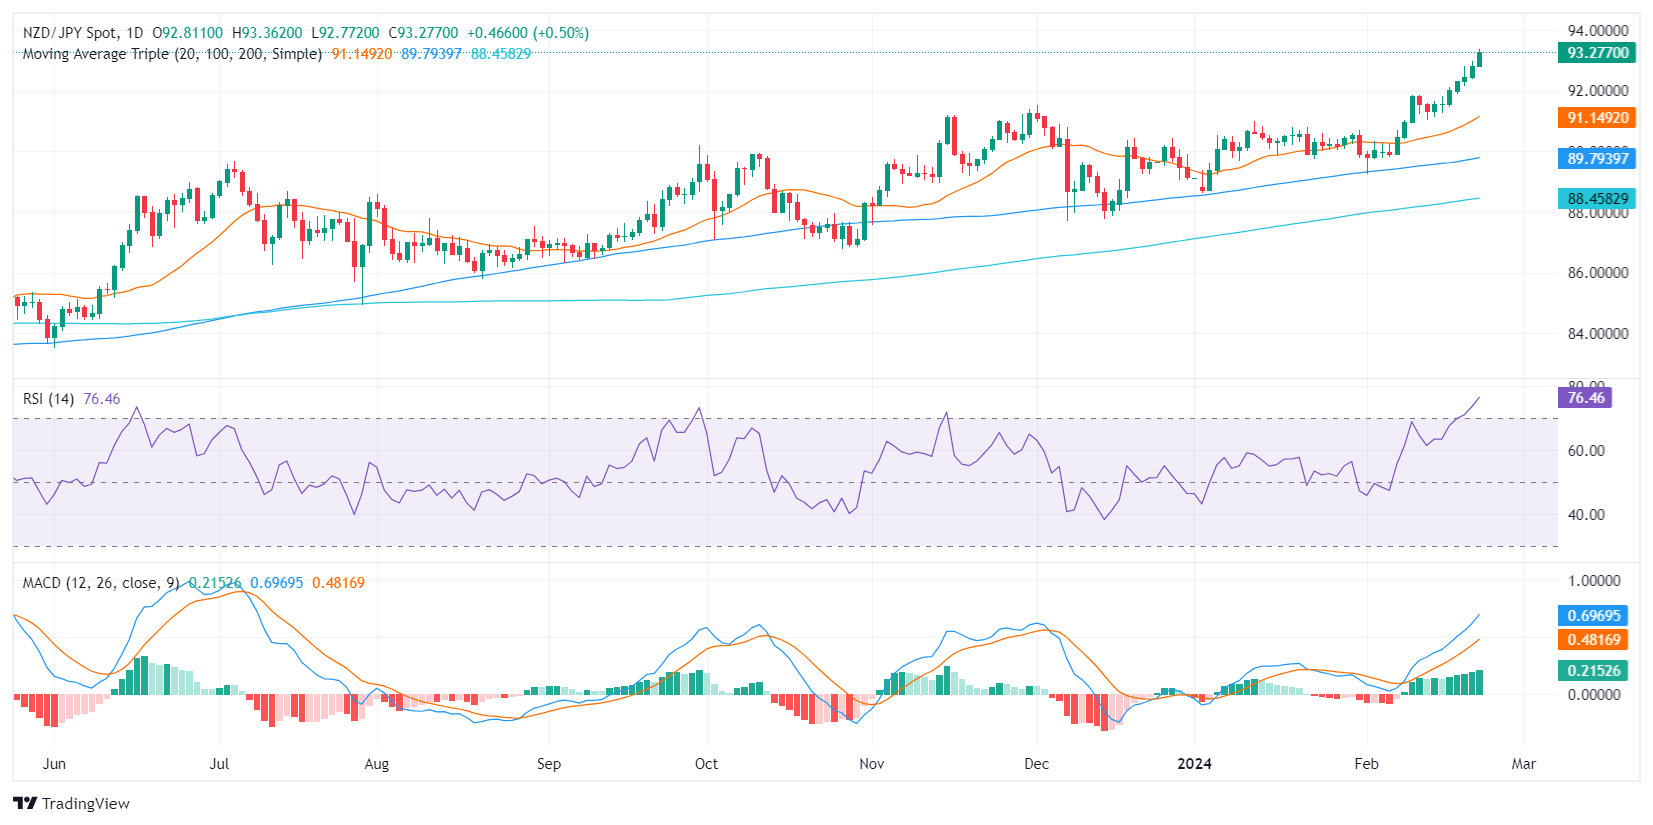This screenshot has width=1653, height=825.
Task: Click the 86.00000 price scale label
Action: tap(1597, 273)
